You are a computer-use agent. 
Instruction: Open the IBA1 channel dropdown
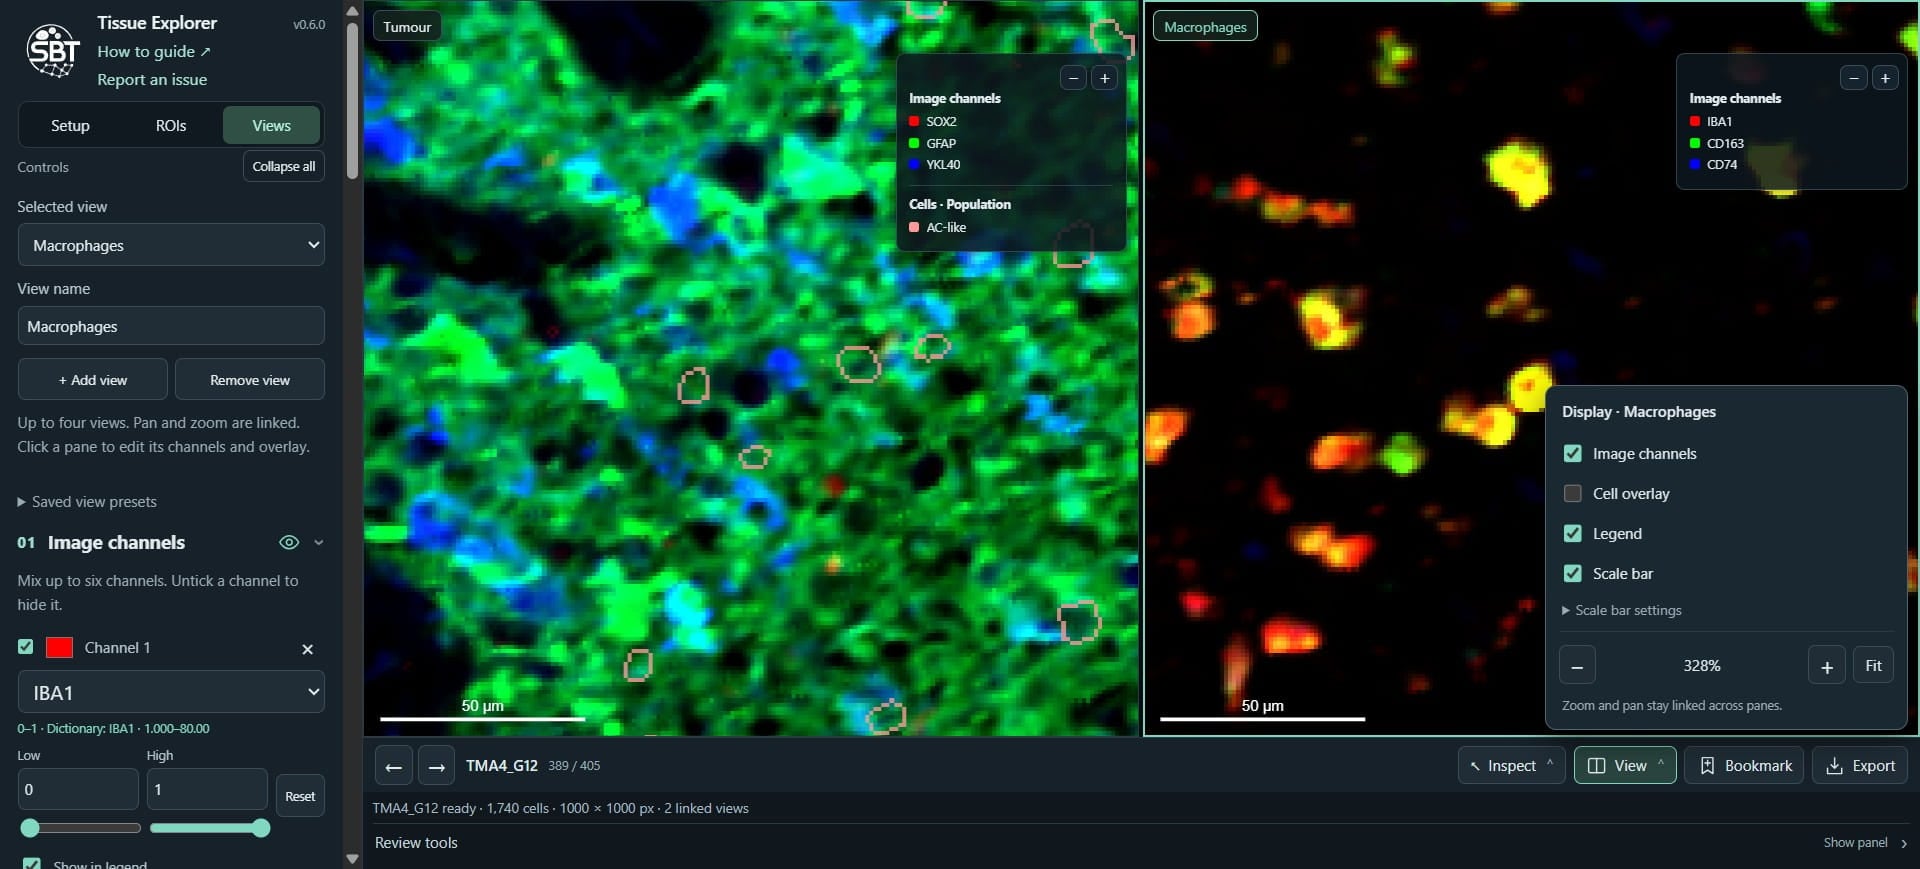[x=171, y=692]
